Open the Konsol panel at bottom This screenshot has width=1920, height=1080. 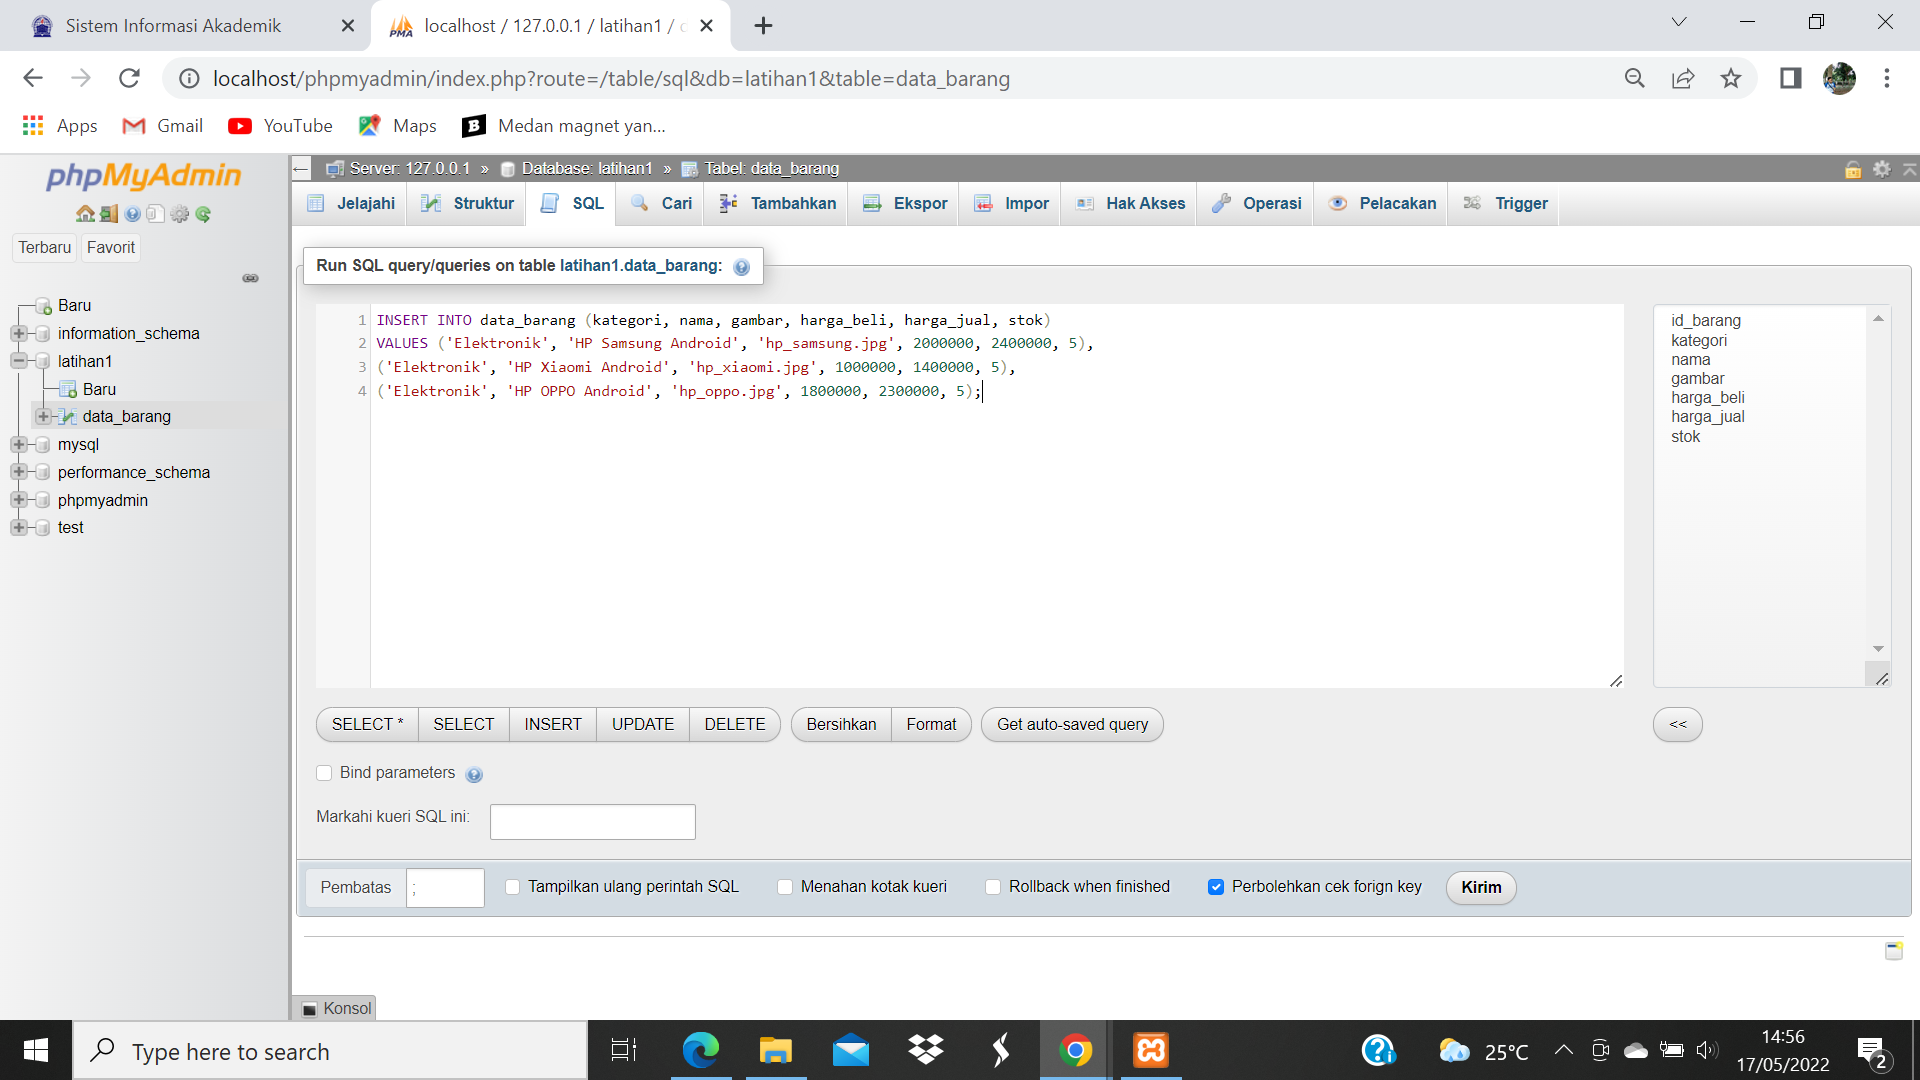pyautogui.click(x=345, y=1008)
